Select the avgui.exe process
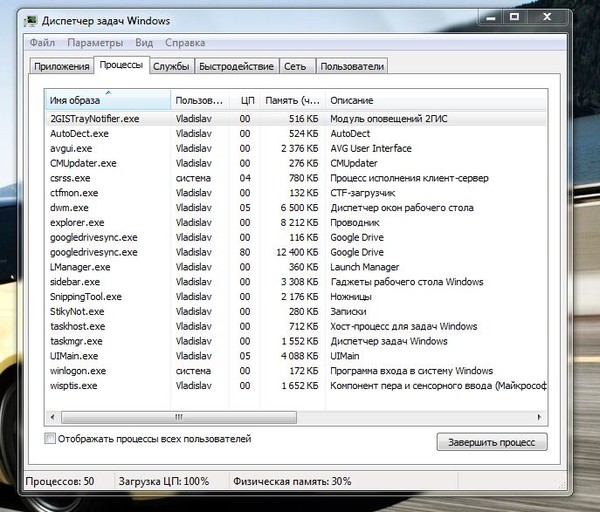 coord(296,148)
